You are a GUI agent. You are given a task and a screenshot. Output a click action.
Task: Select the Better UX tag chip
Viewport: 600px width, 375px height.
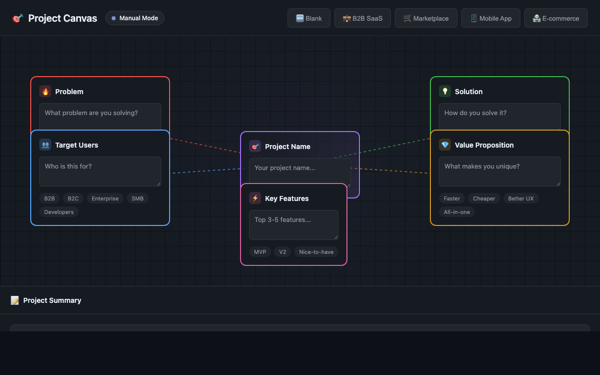521,199
